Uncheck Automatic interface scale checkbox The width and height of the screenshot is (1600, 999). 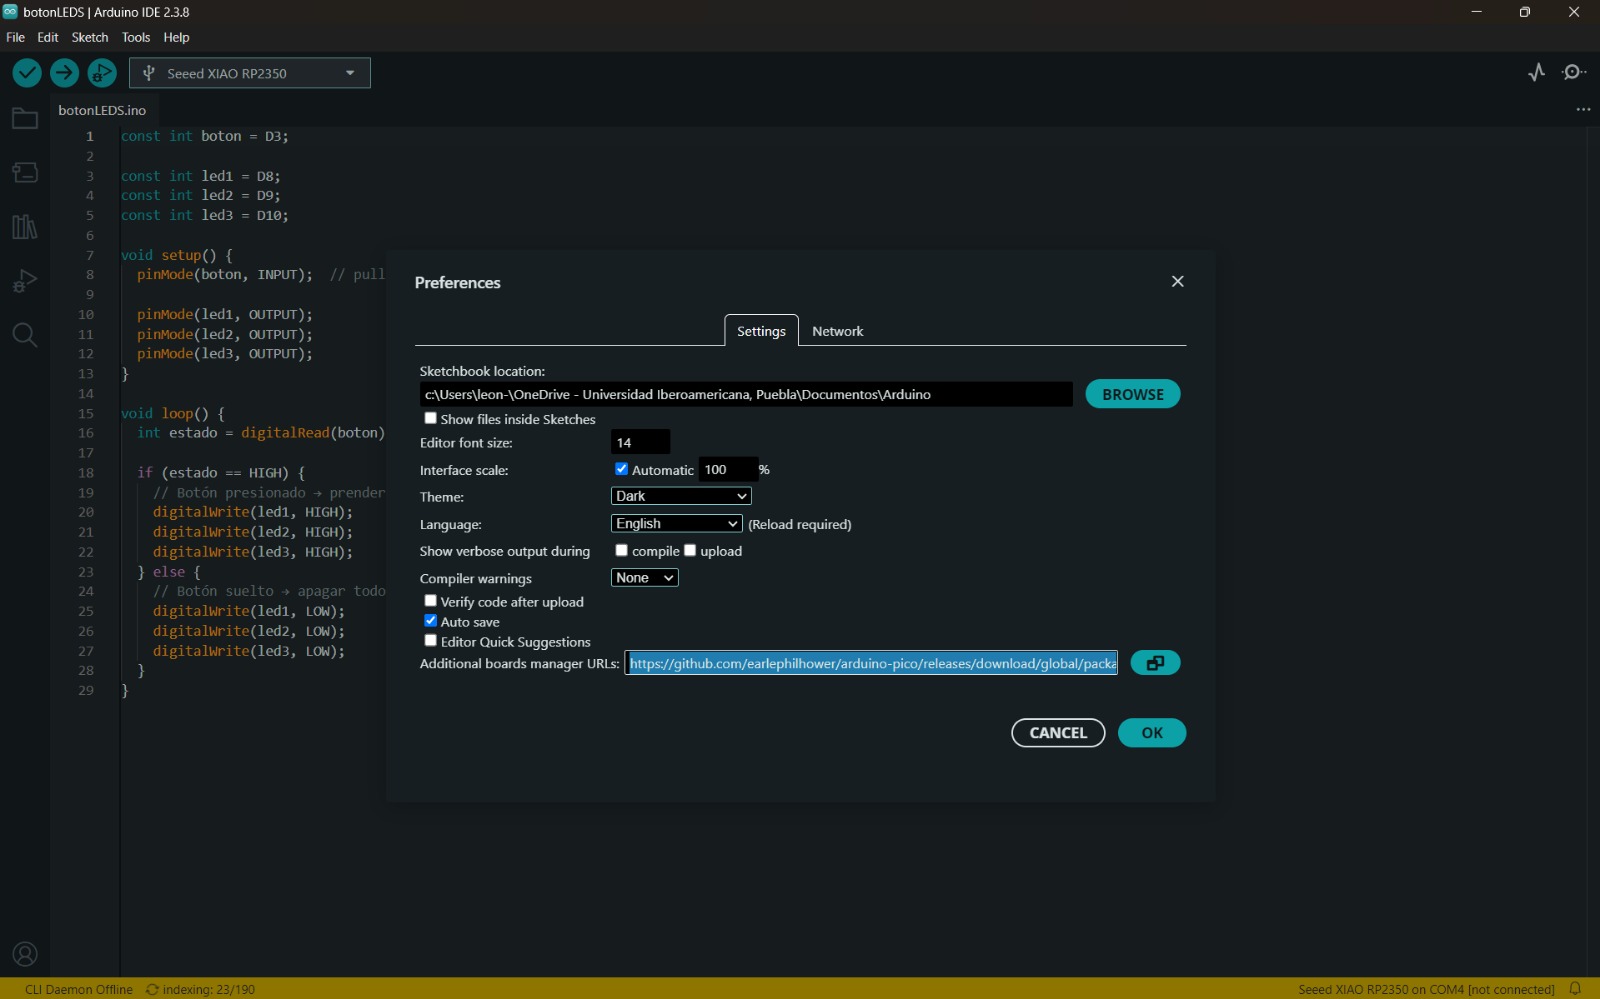tap(621, 469)
